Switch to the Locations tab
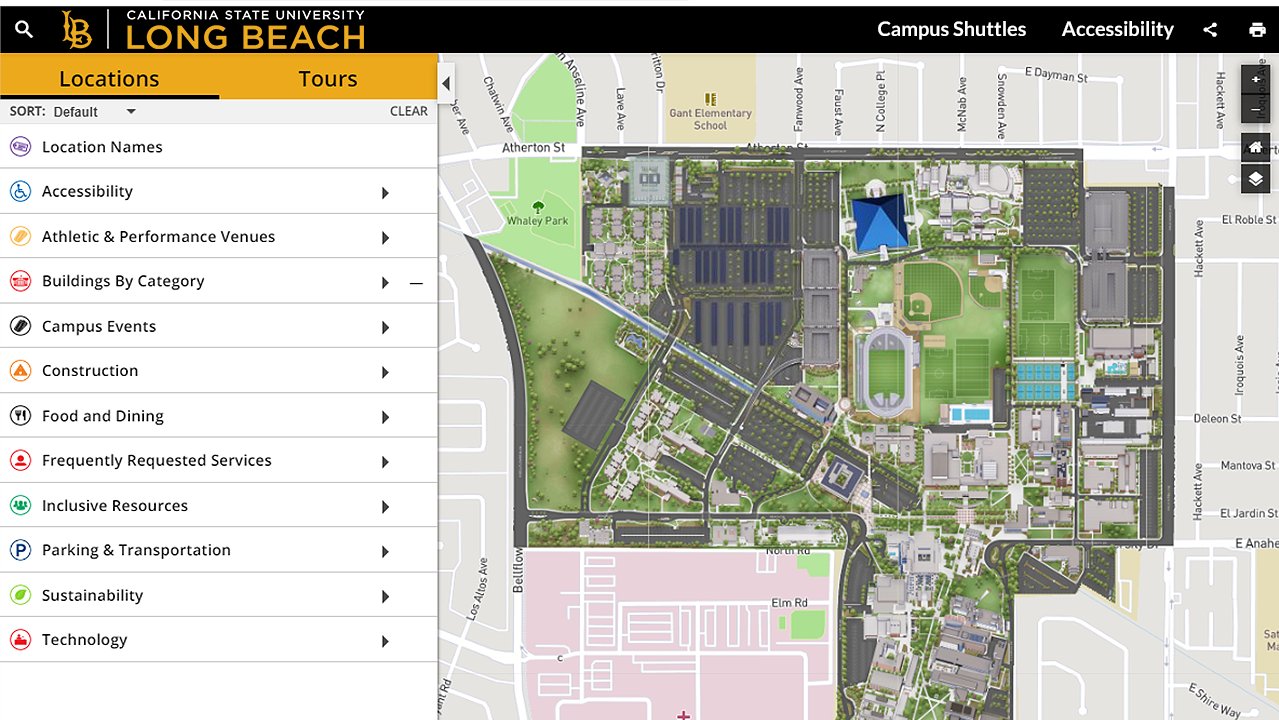This screenshot has width=1279, height=720. [109, 78]
